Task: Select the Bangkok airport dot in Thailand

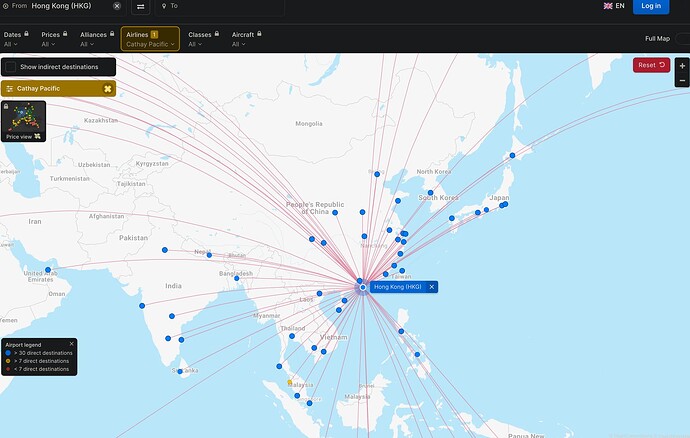Action: tap(292, 336)
